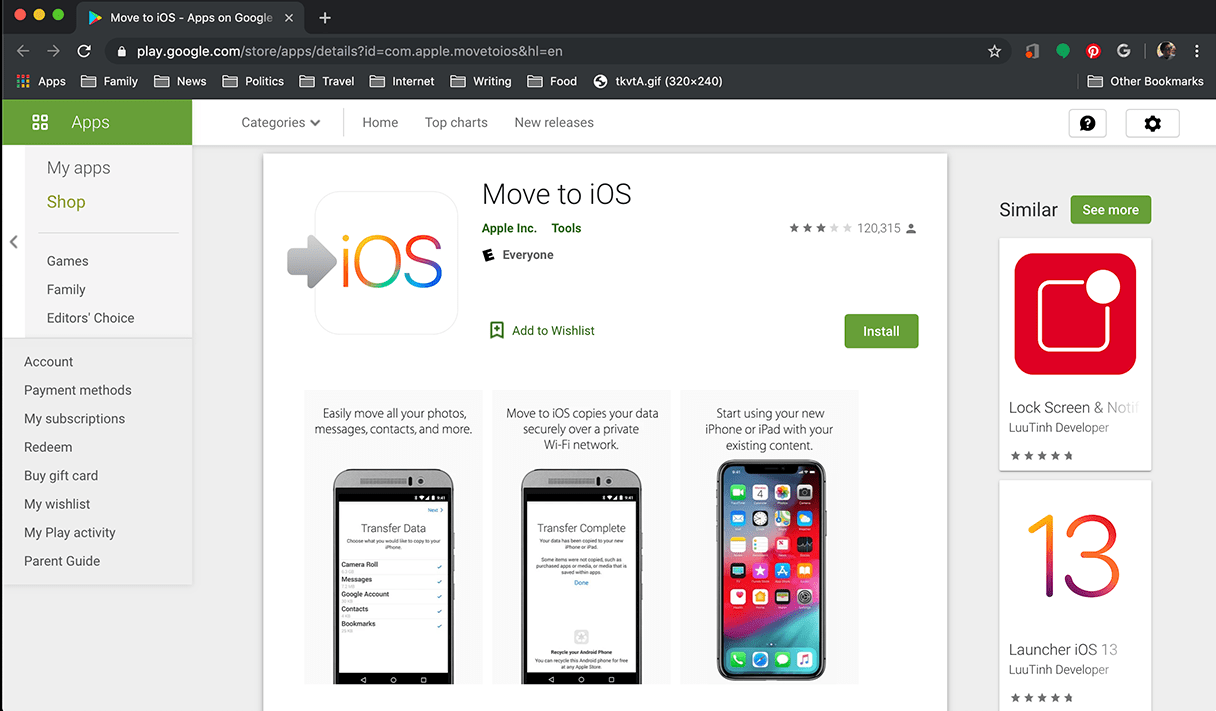Open the Writing bookmarks folder
Screen dimensions: 1216x711
pos(481,81)
